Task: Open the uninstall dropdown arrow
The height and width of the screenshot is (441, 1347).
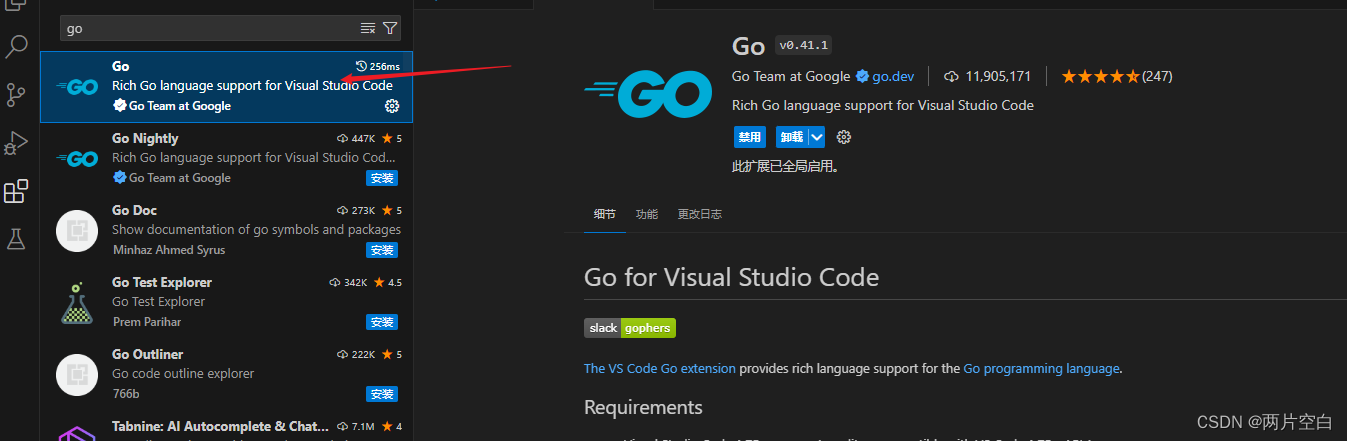Action: pos(817,137)
